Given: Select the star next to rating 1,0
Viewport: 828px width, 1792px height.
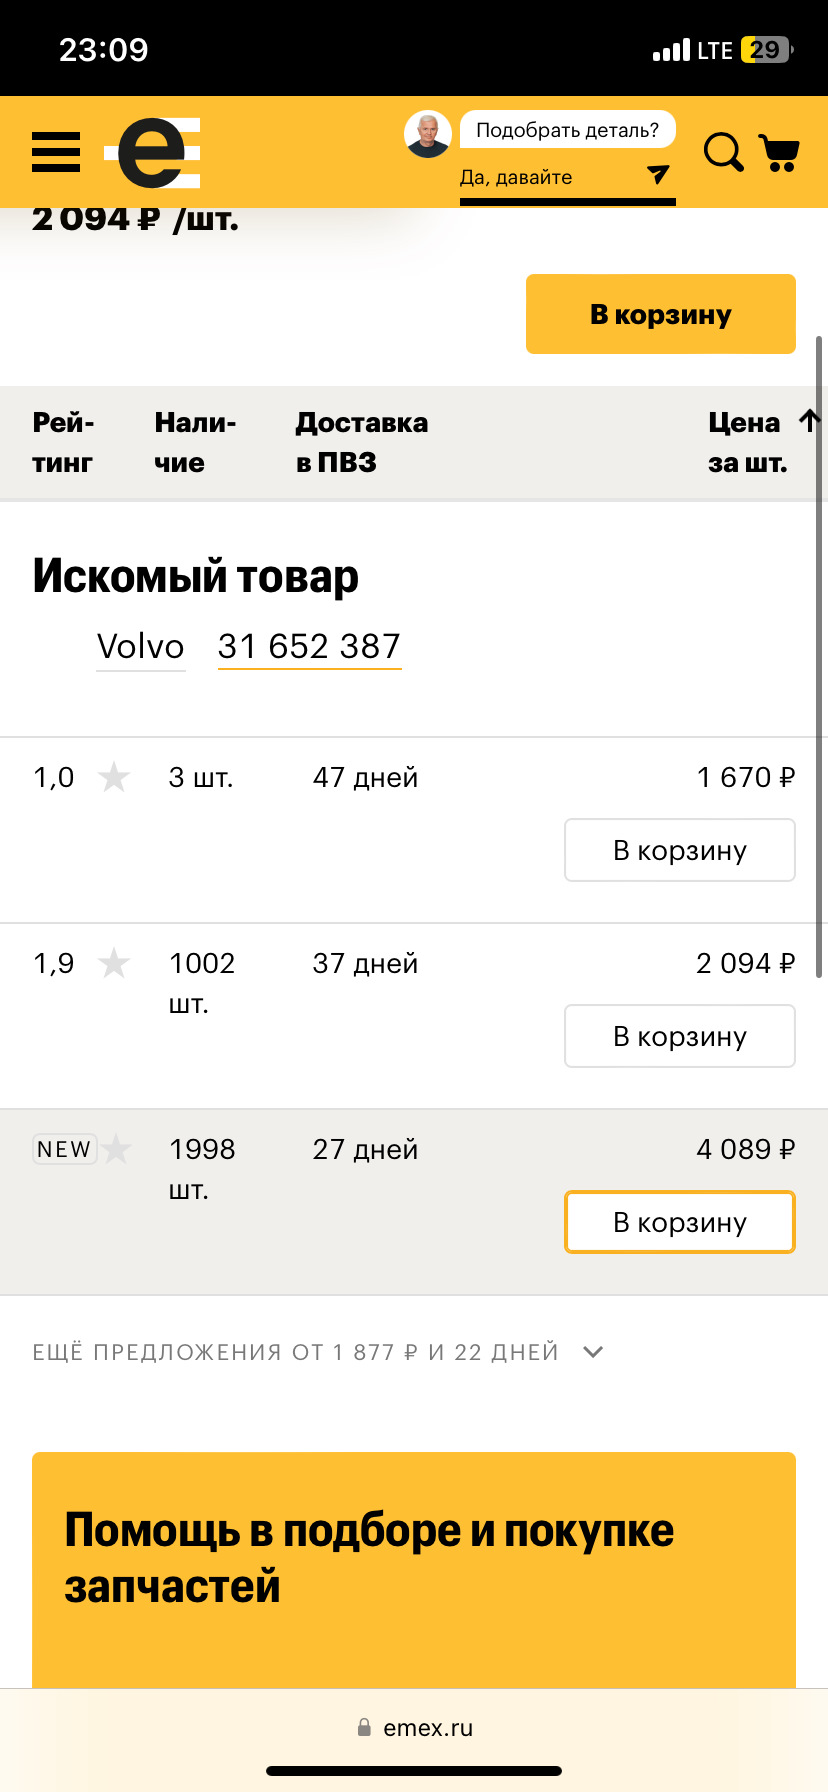Looking at the screenshot, I should point(113,777).
